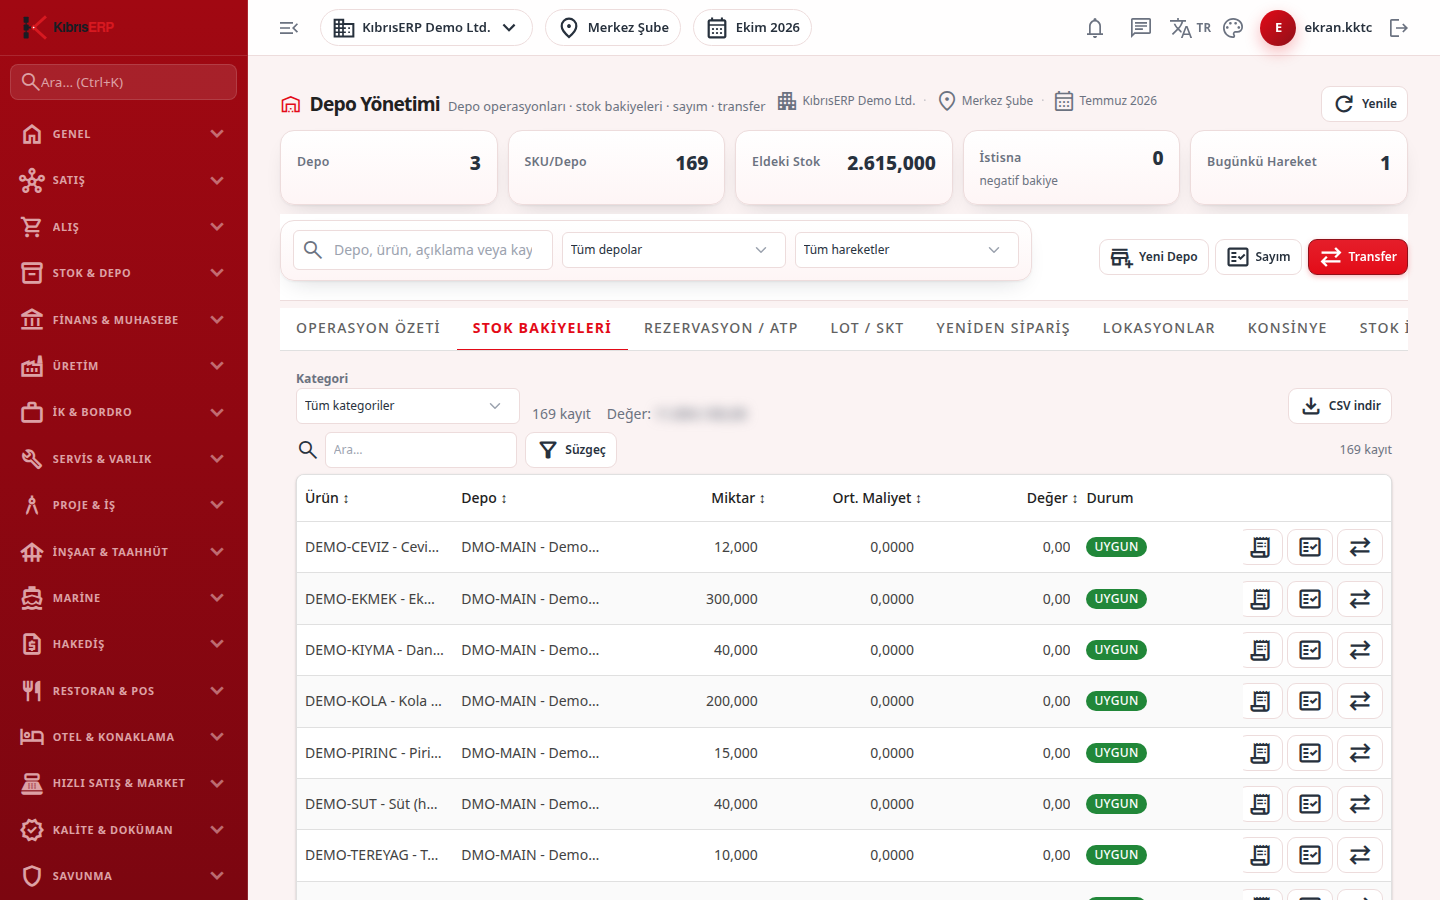This screenshot has height=900, width=1440.
Task: Click the red Transfer button
Action: coord(1358,257)
